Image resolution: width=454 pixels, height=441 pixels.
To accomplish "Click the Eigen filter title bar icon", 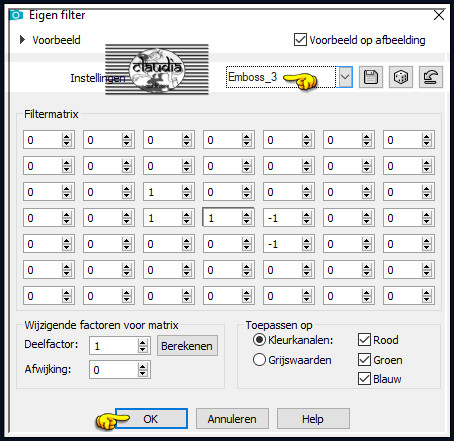I will coord(16,15).
